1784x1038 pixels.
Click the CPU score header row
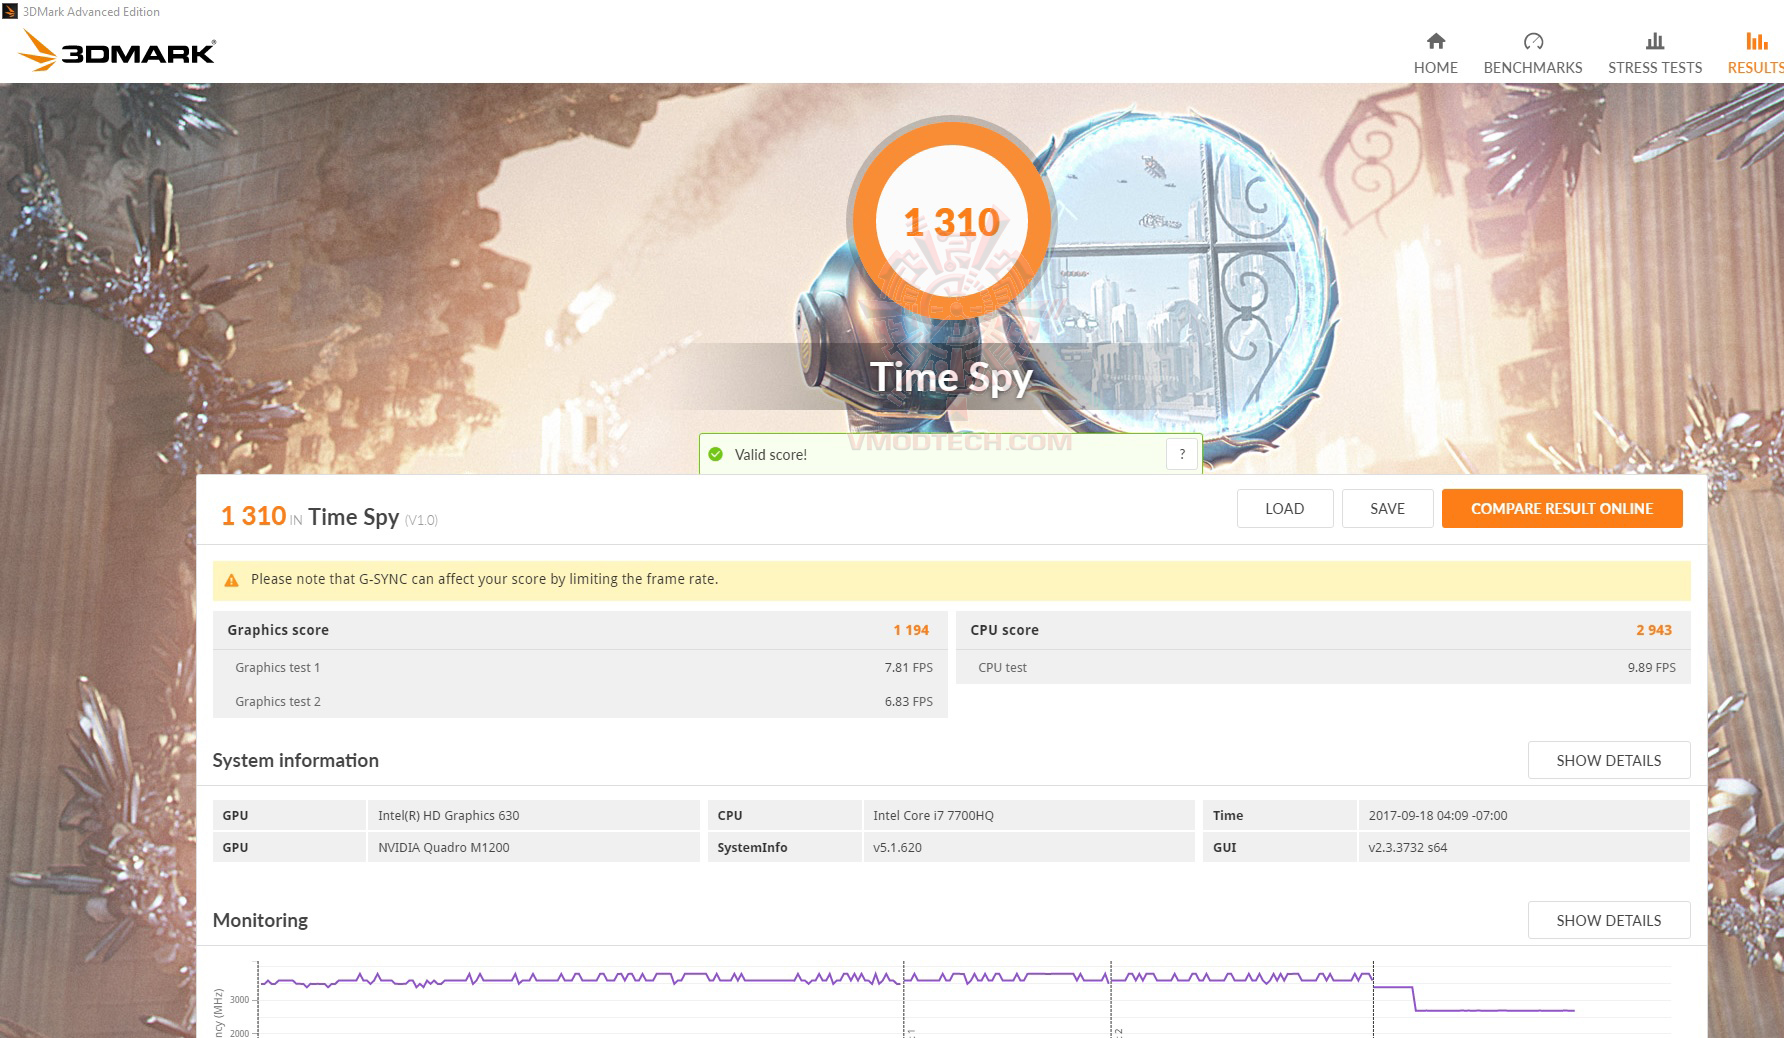tap(1322, 630)
